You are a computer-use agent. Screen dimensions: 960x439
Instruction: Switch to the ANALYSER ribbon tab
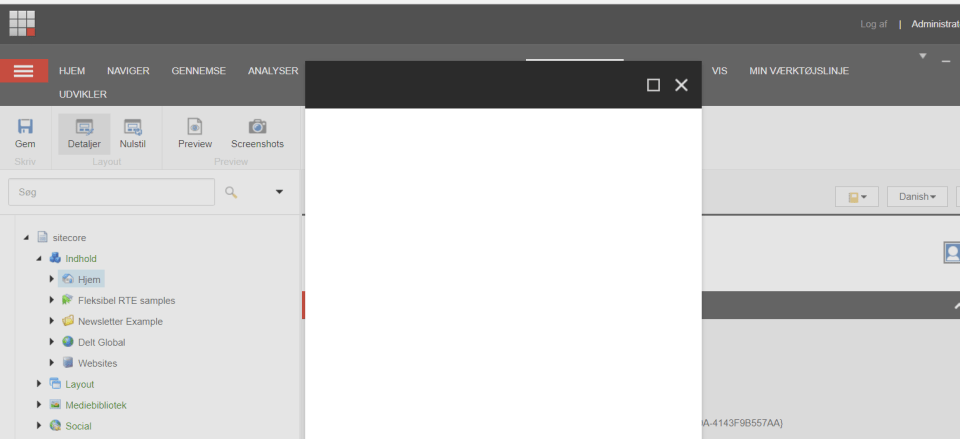tap(273, 71)
